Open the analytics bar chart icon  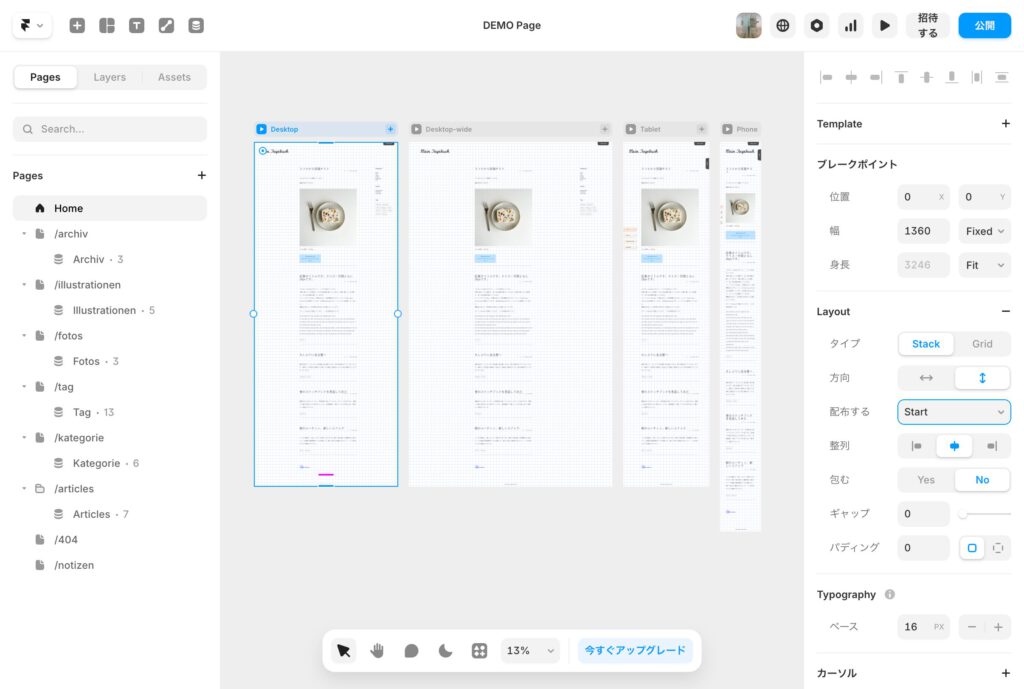[850, 26]
